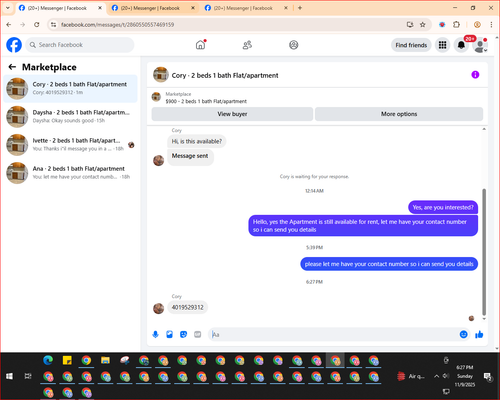This screenshot has height=400, width=500.
Task: Click the Cory conversation header title
Action: [x=225, y=75]
